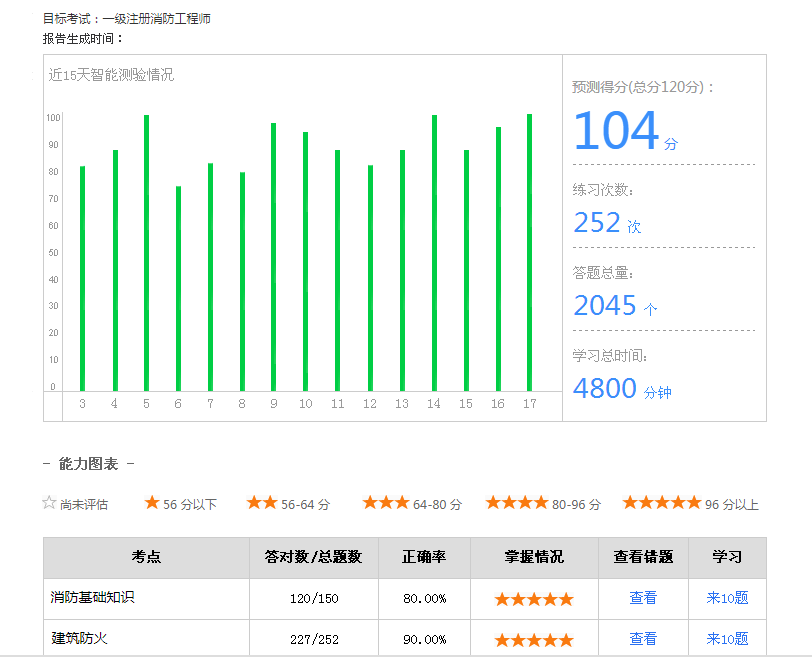Click the 学习总时间 label
812x657 pixels.
(610, 356)
